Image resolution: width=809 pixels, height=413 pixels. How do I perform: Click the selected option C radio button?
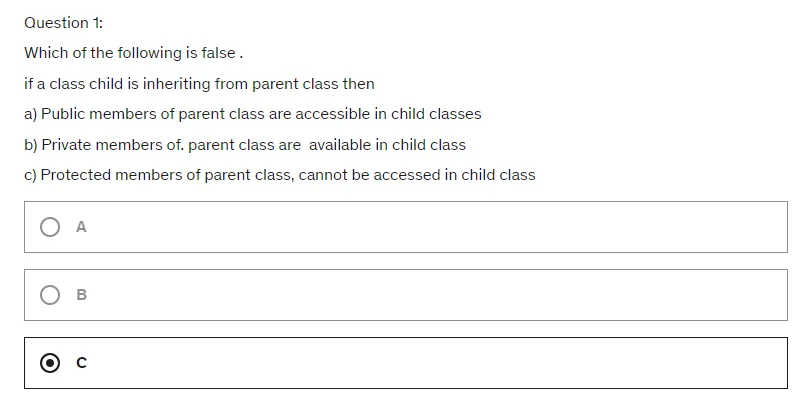(50, 363)
